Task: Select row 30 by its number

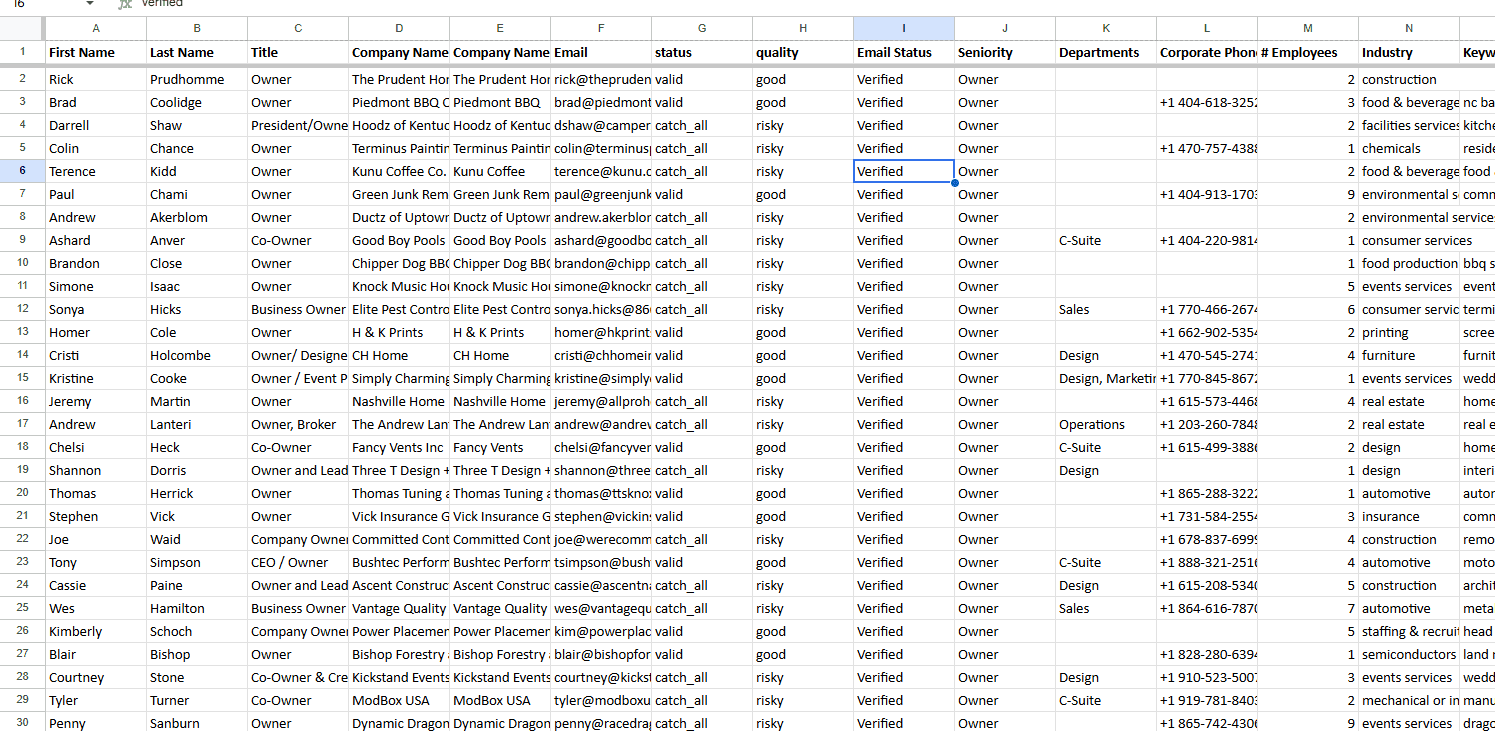Action: tap(22, 723)
